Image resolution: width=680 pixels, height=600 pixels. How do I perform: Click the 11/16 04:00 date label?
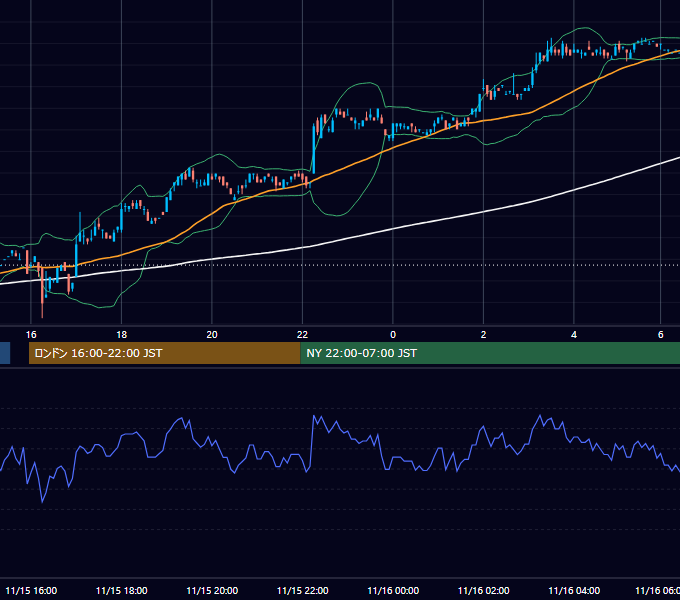574,590
